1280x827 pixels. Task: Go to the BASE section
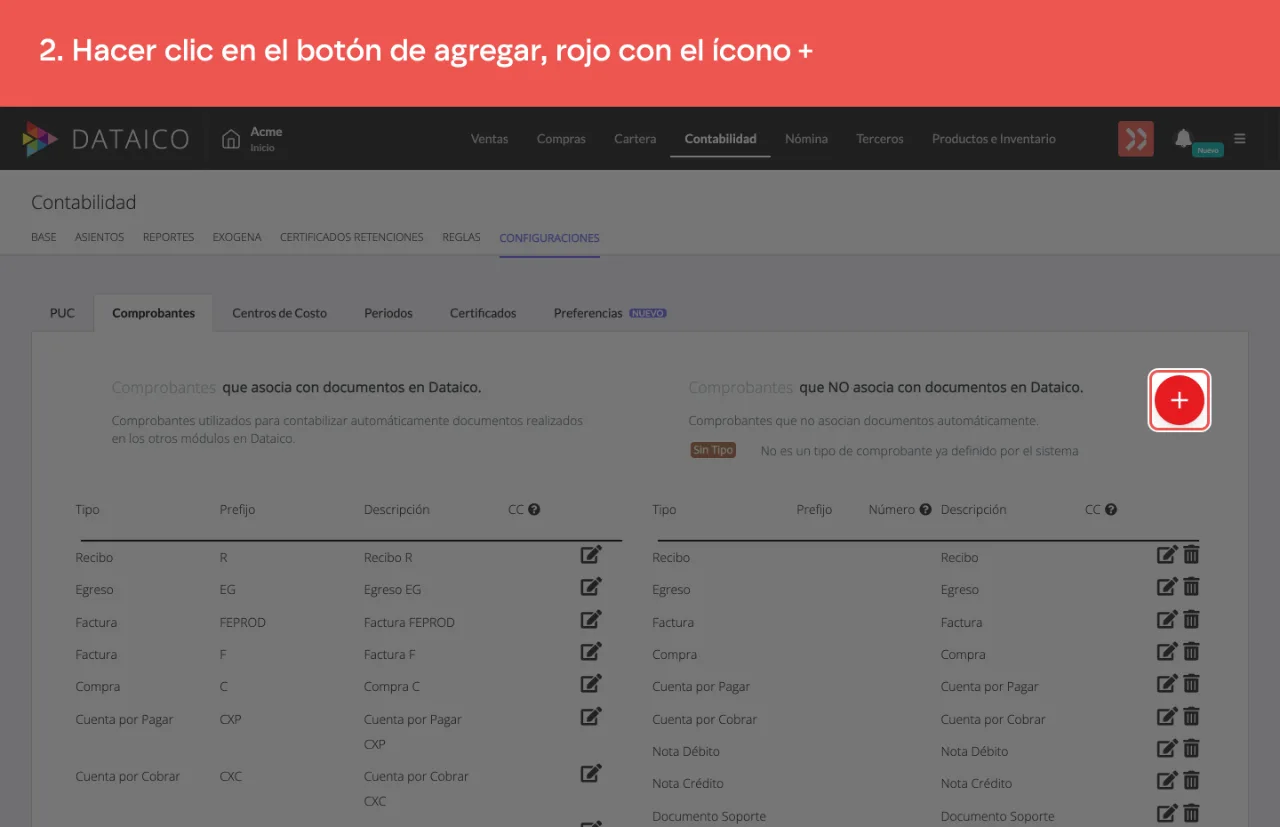tap(44, 238)
